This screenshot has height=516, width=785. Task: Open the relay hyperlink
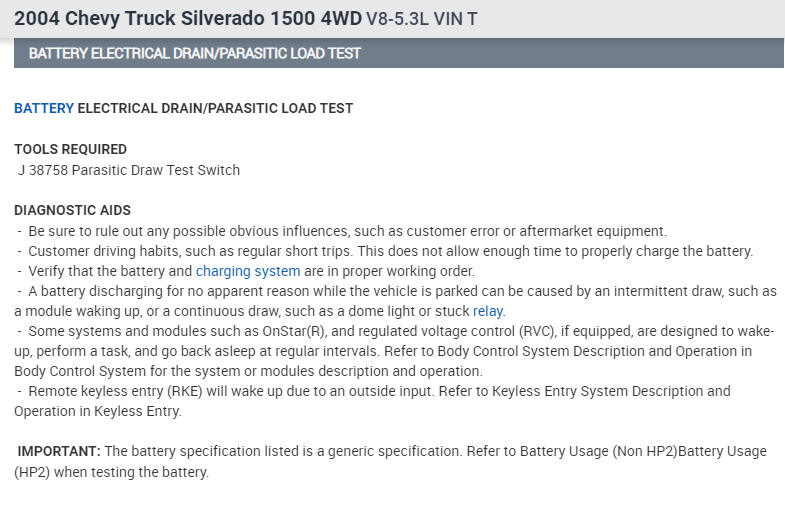tap(488, 311)
